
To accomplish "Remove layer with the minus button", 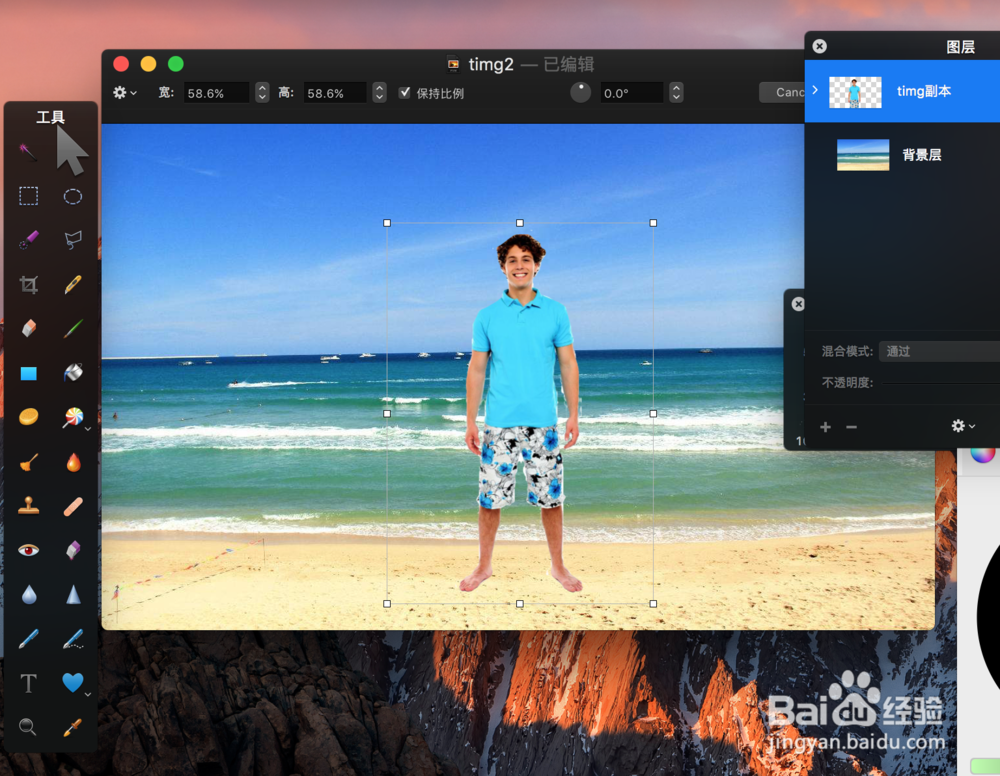I will (851, 427).
